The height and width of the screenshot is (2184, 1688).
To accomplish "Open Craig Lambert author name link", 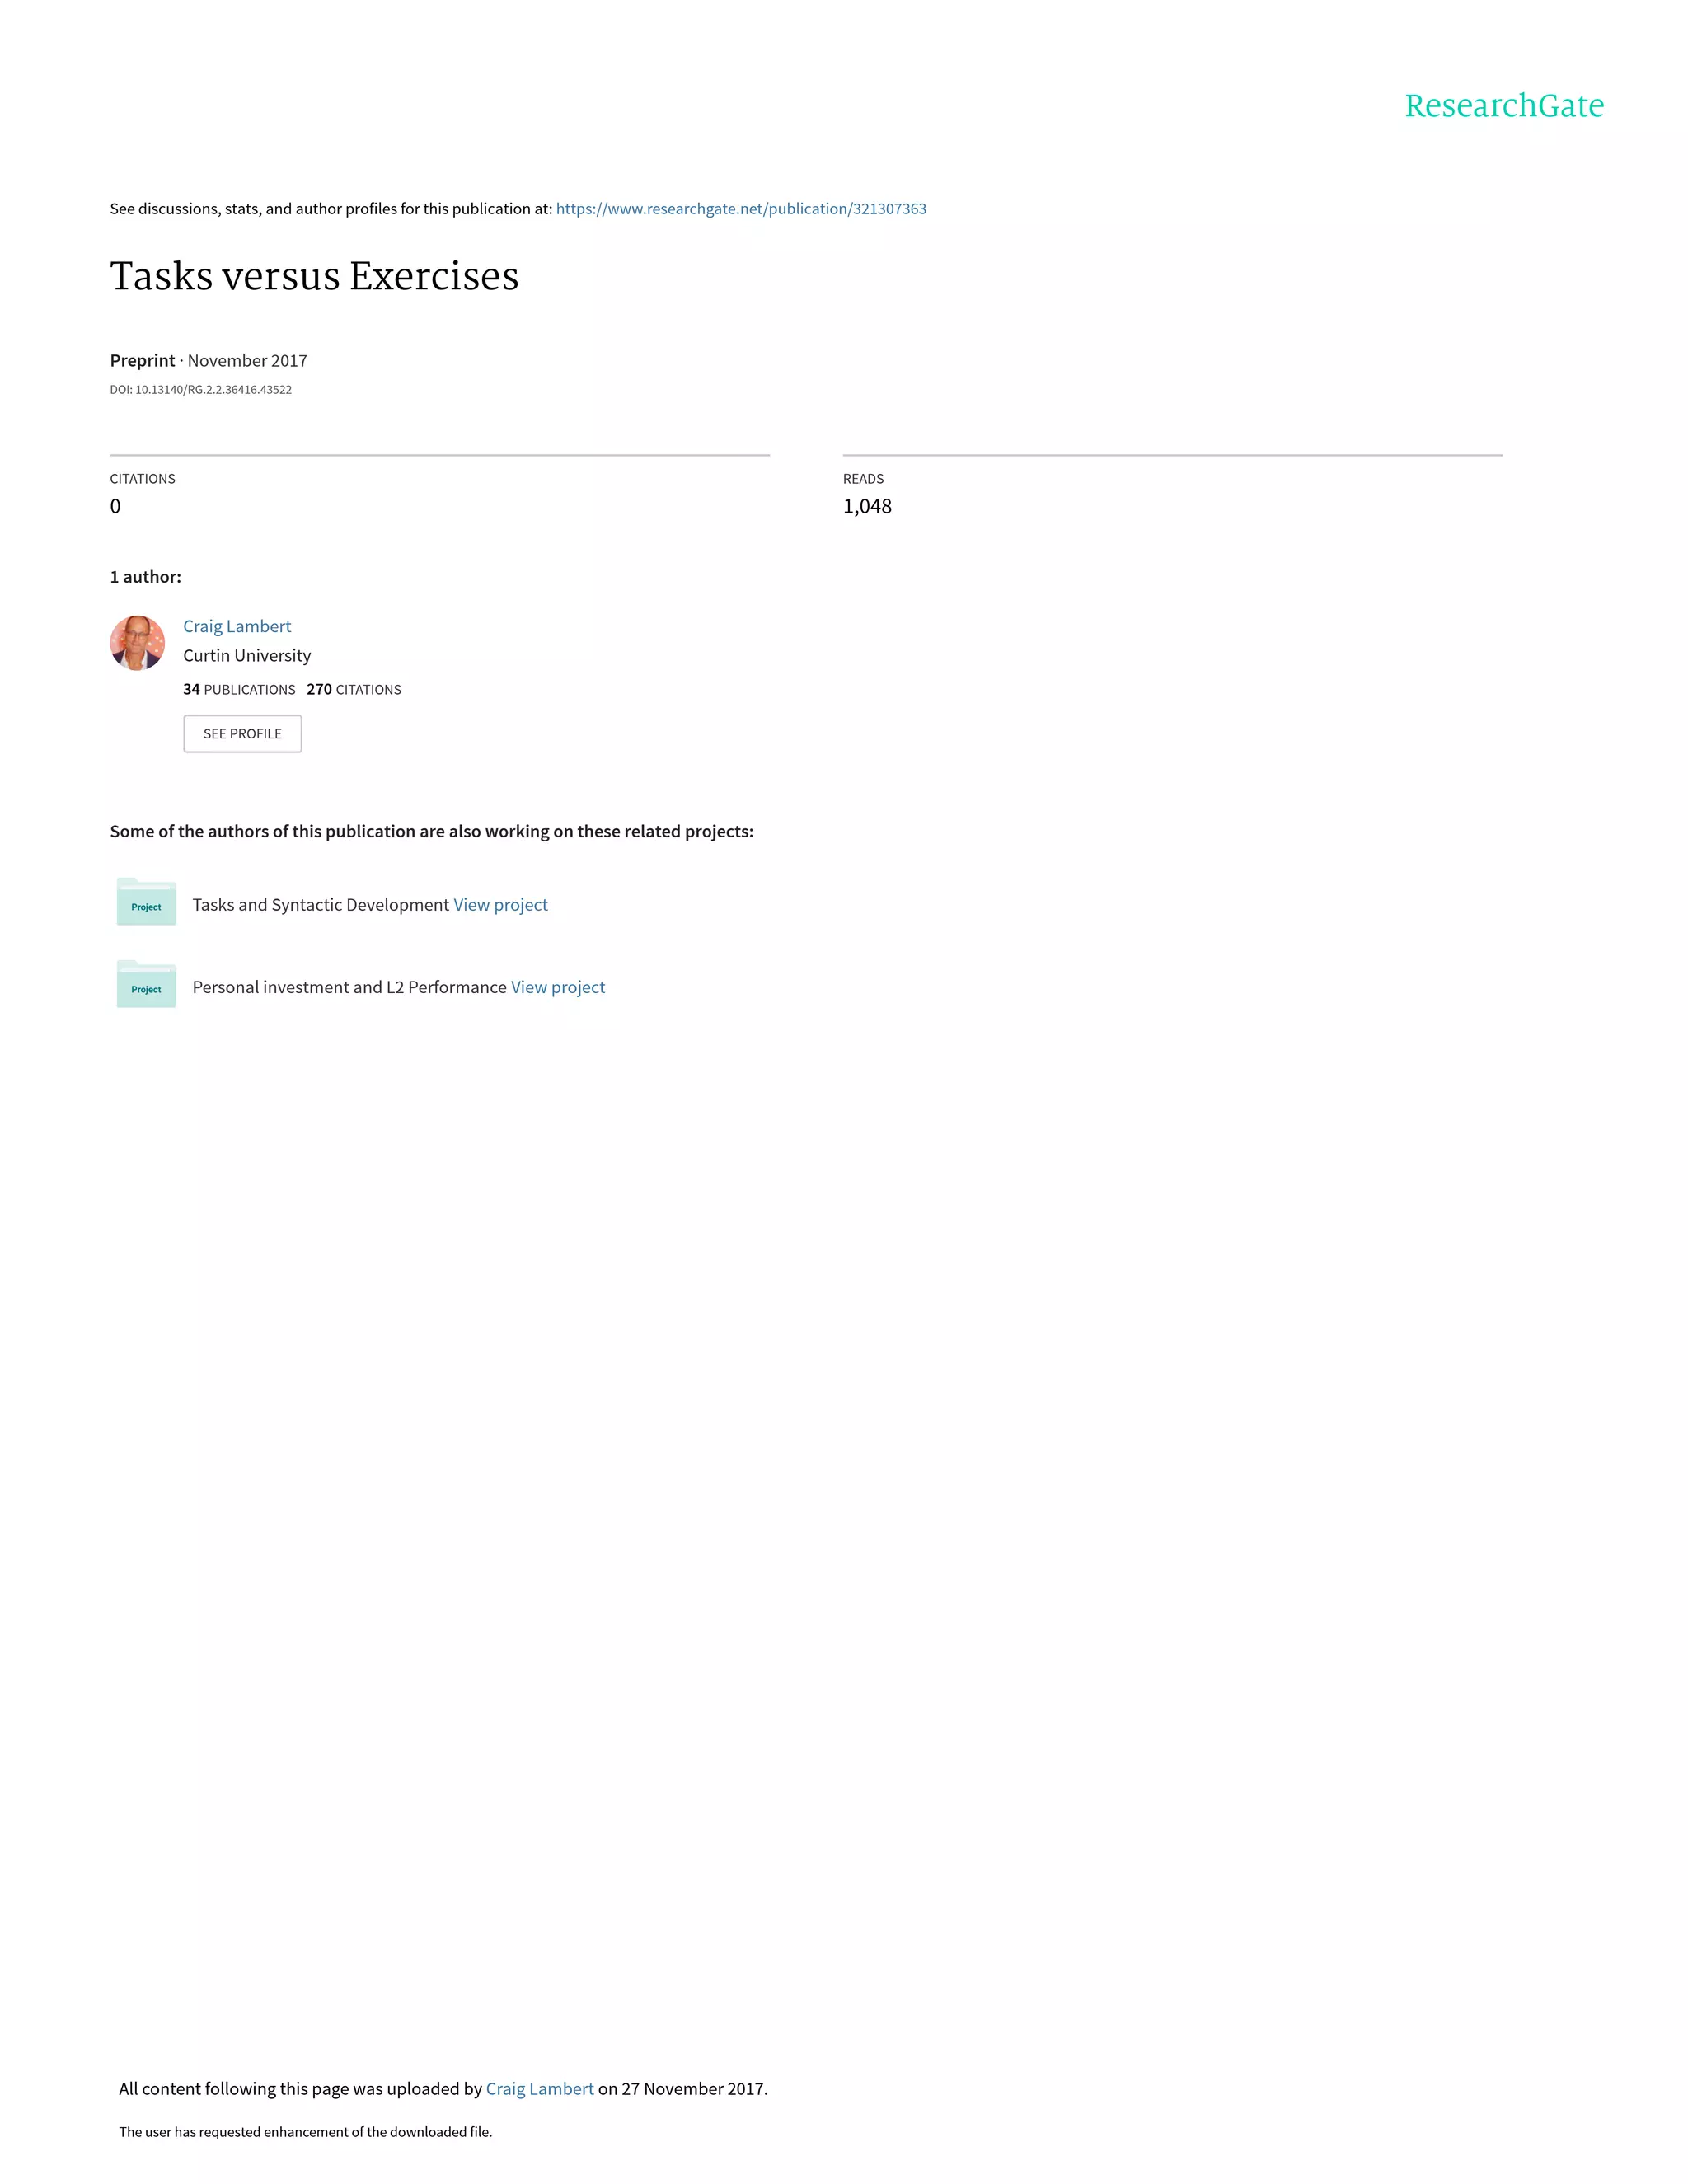I will click(x=237, y=626).
